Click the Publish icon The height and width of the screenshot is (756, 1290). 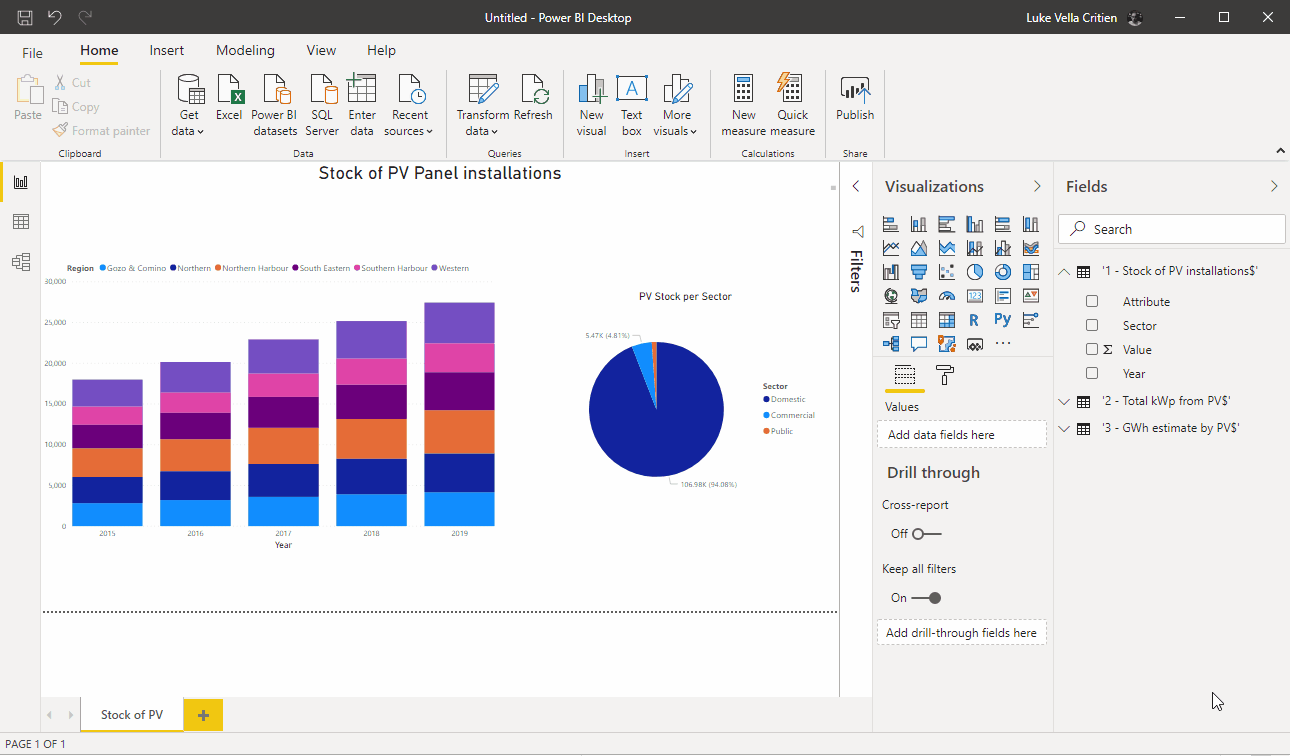(x=855, y=100)
